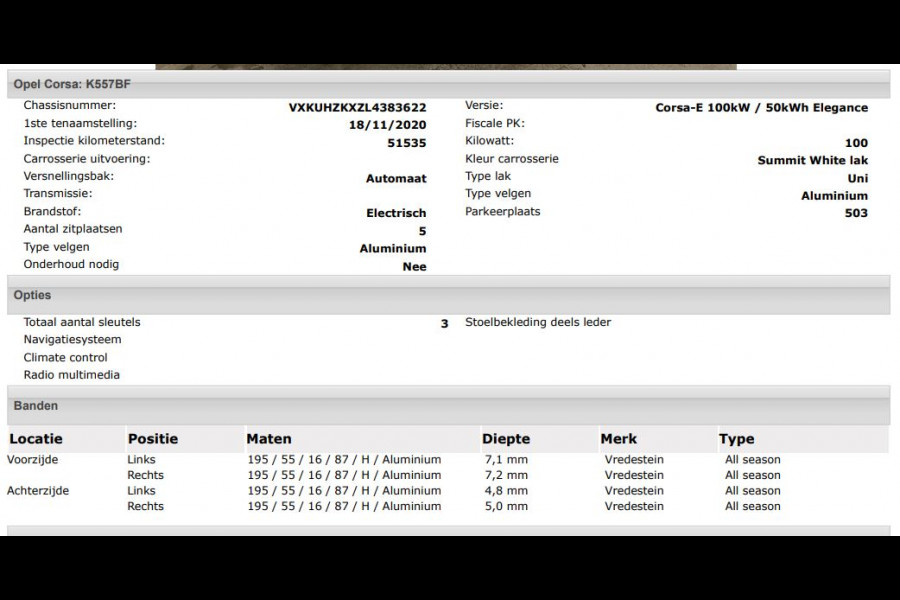This screenshot has width=900, height=600.
Task: Select the Uni paint type value
Action: click(x=858, y=179)
